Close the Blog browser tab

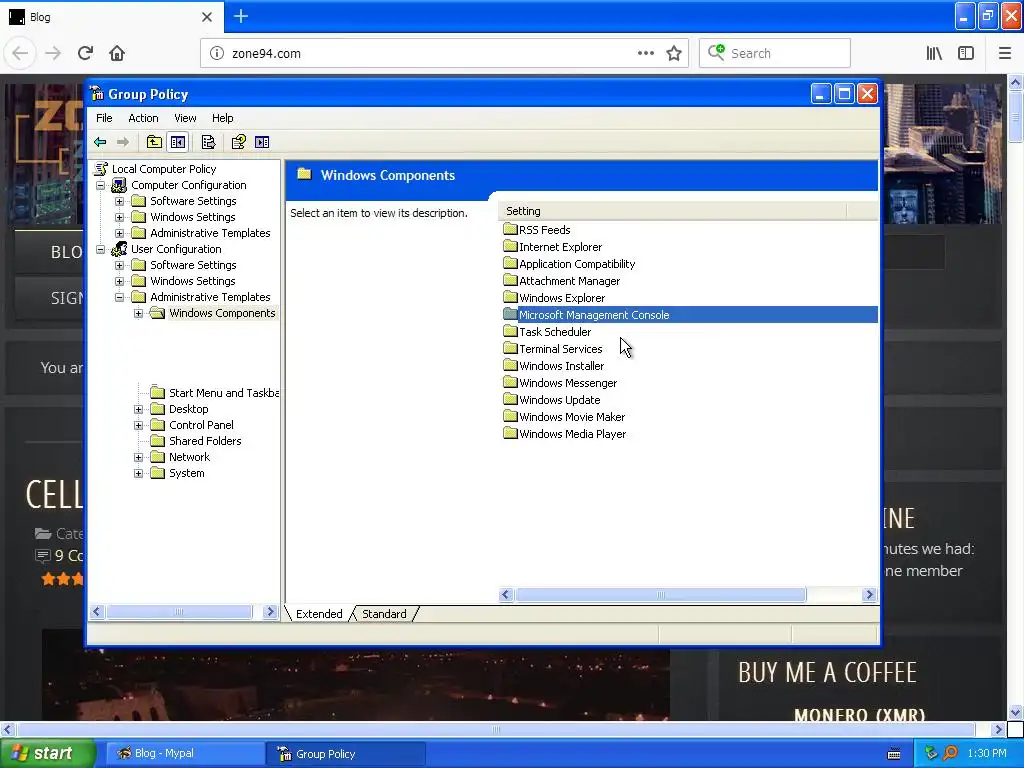coord(206,17)
